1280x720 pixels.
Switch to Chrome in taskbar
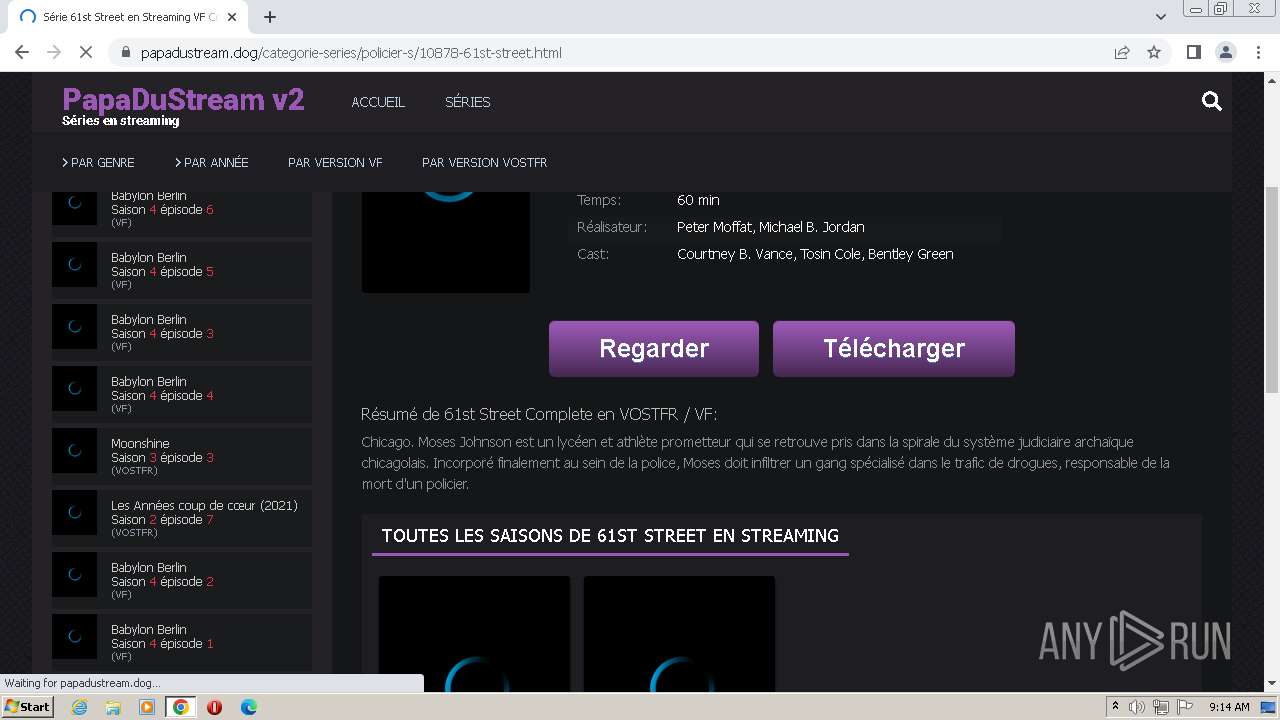click(x=180, y=707)
